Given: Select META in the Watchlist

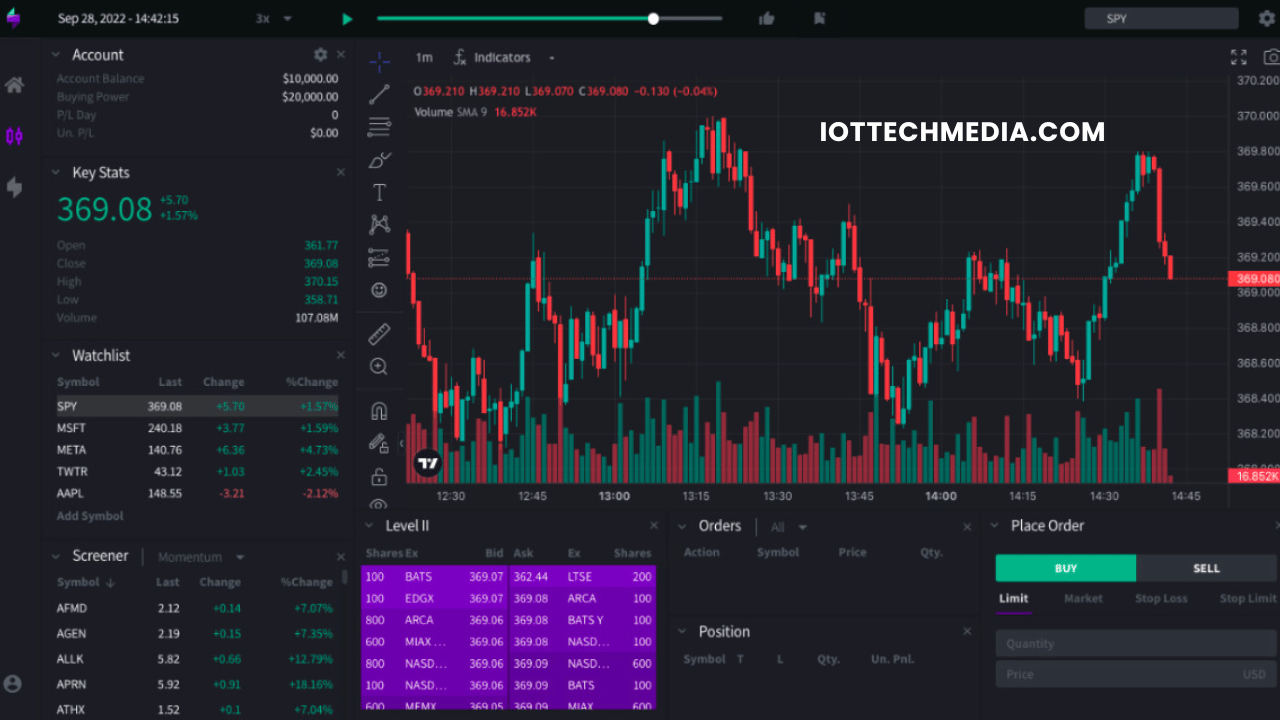Looking at the screenshot, I should (x=197, y=450).
